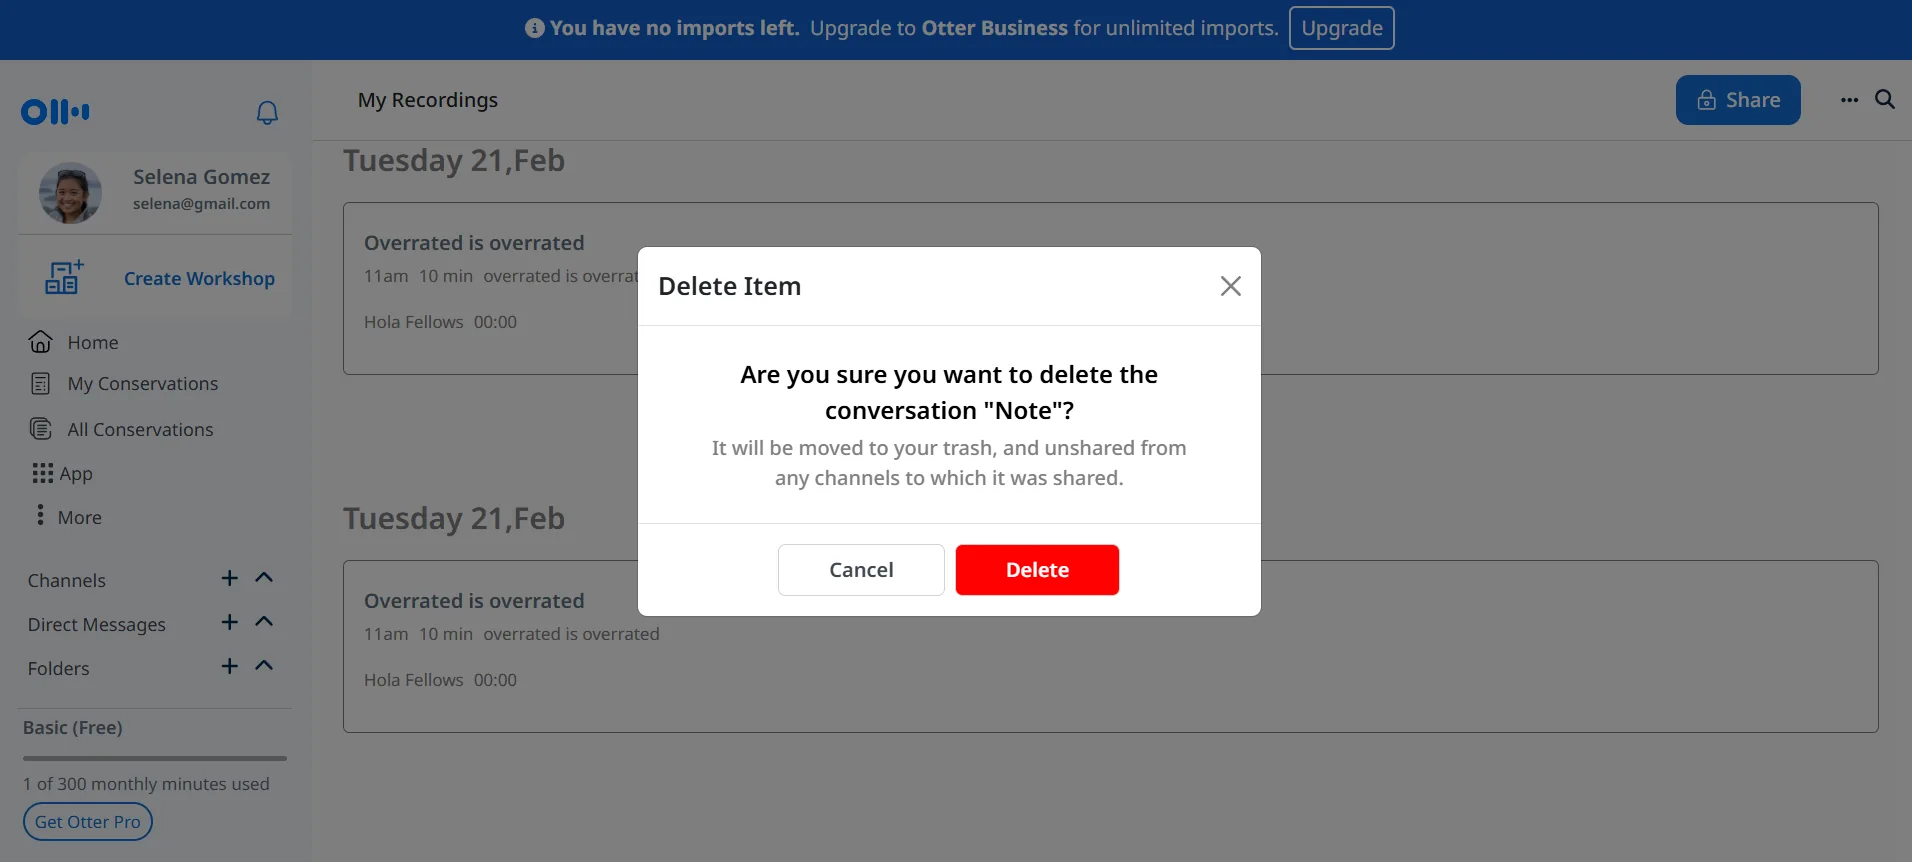The image size is (1912, 862).
Task: Click the monthly minutes usage bar
Action: 155,758
